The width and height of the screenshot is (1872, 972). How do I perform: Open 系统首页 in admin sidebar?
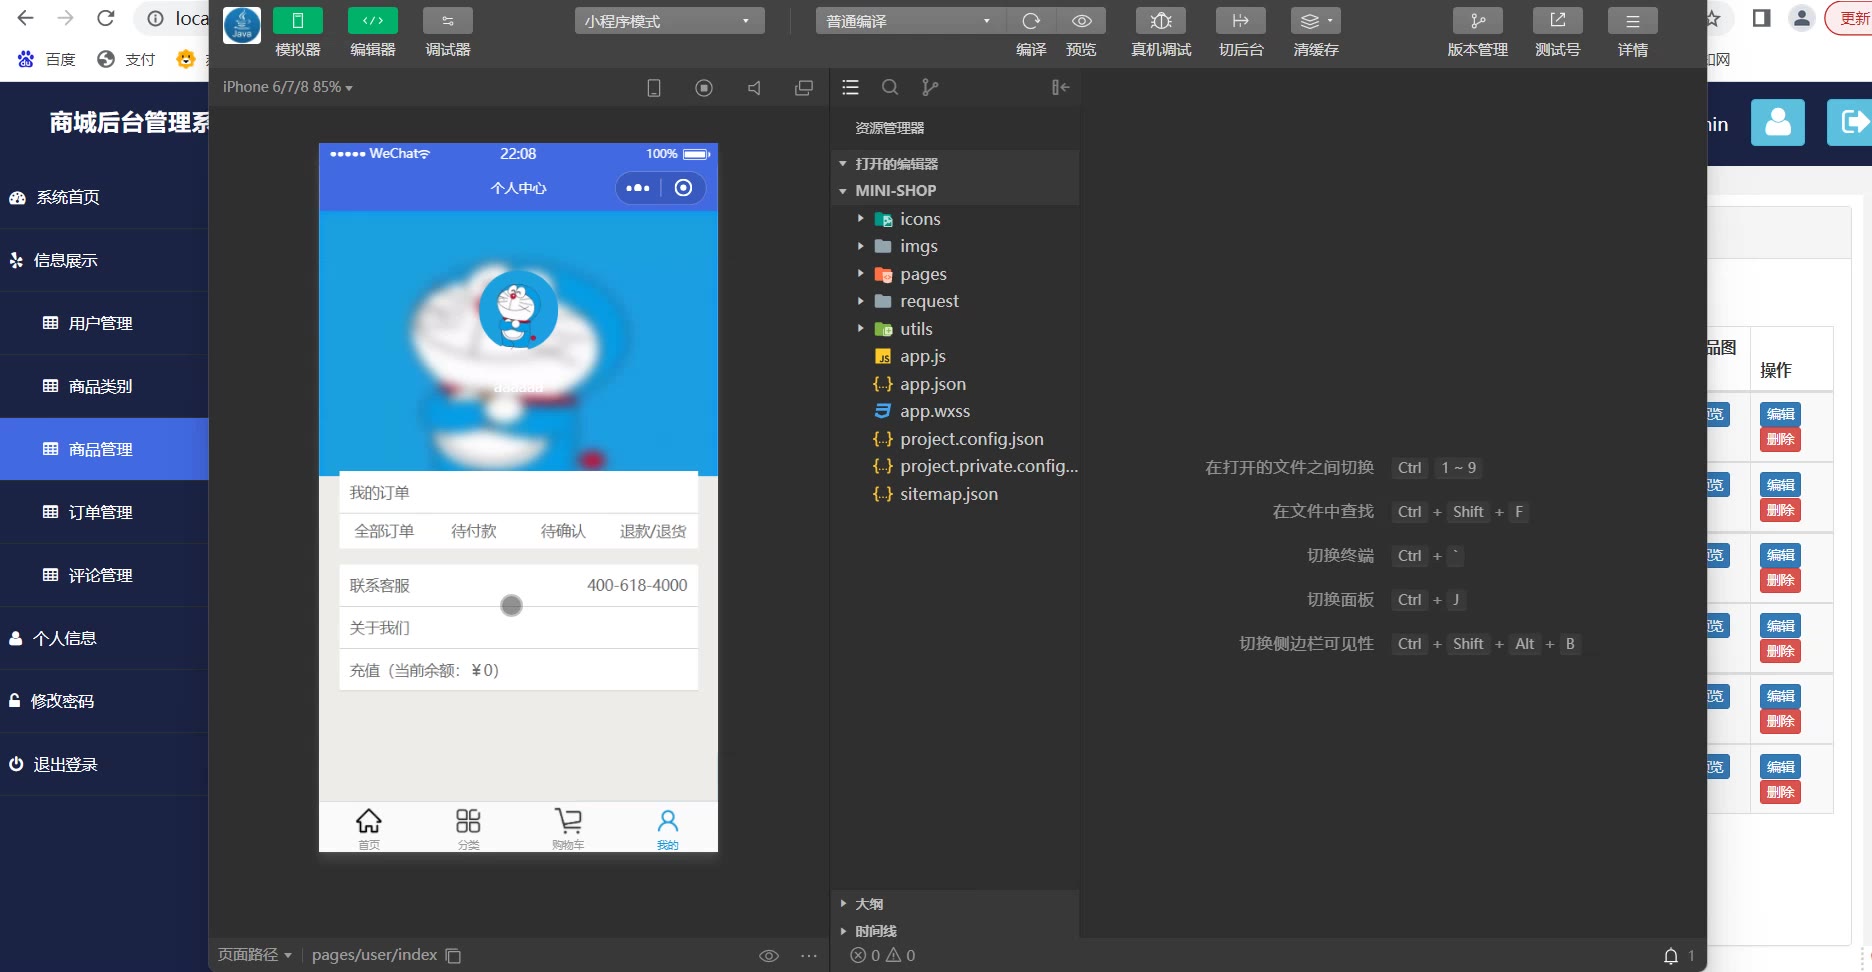click(104, 197)
